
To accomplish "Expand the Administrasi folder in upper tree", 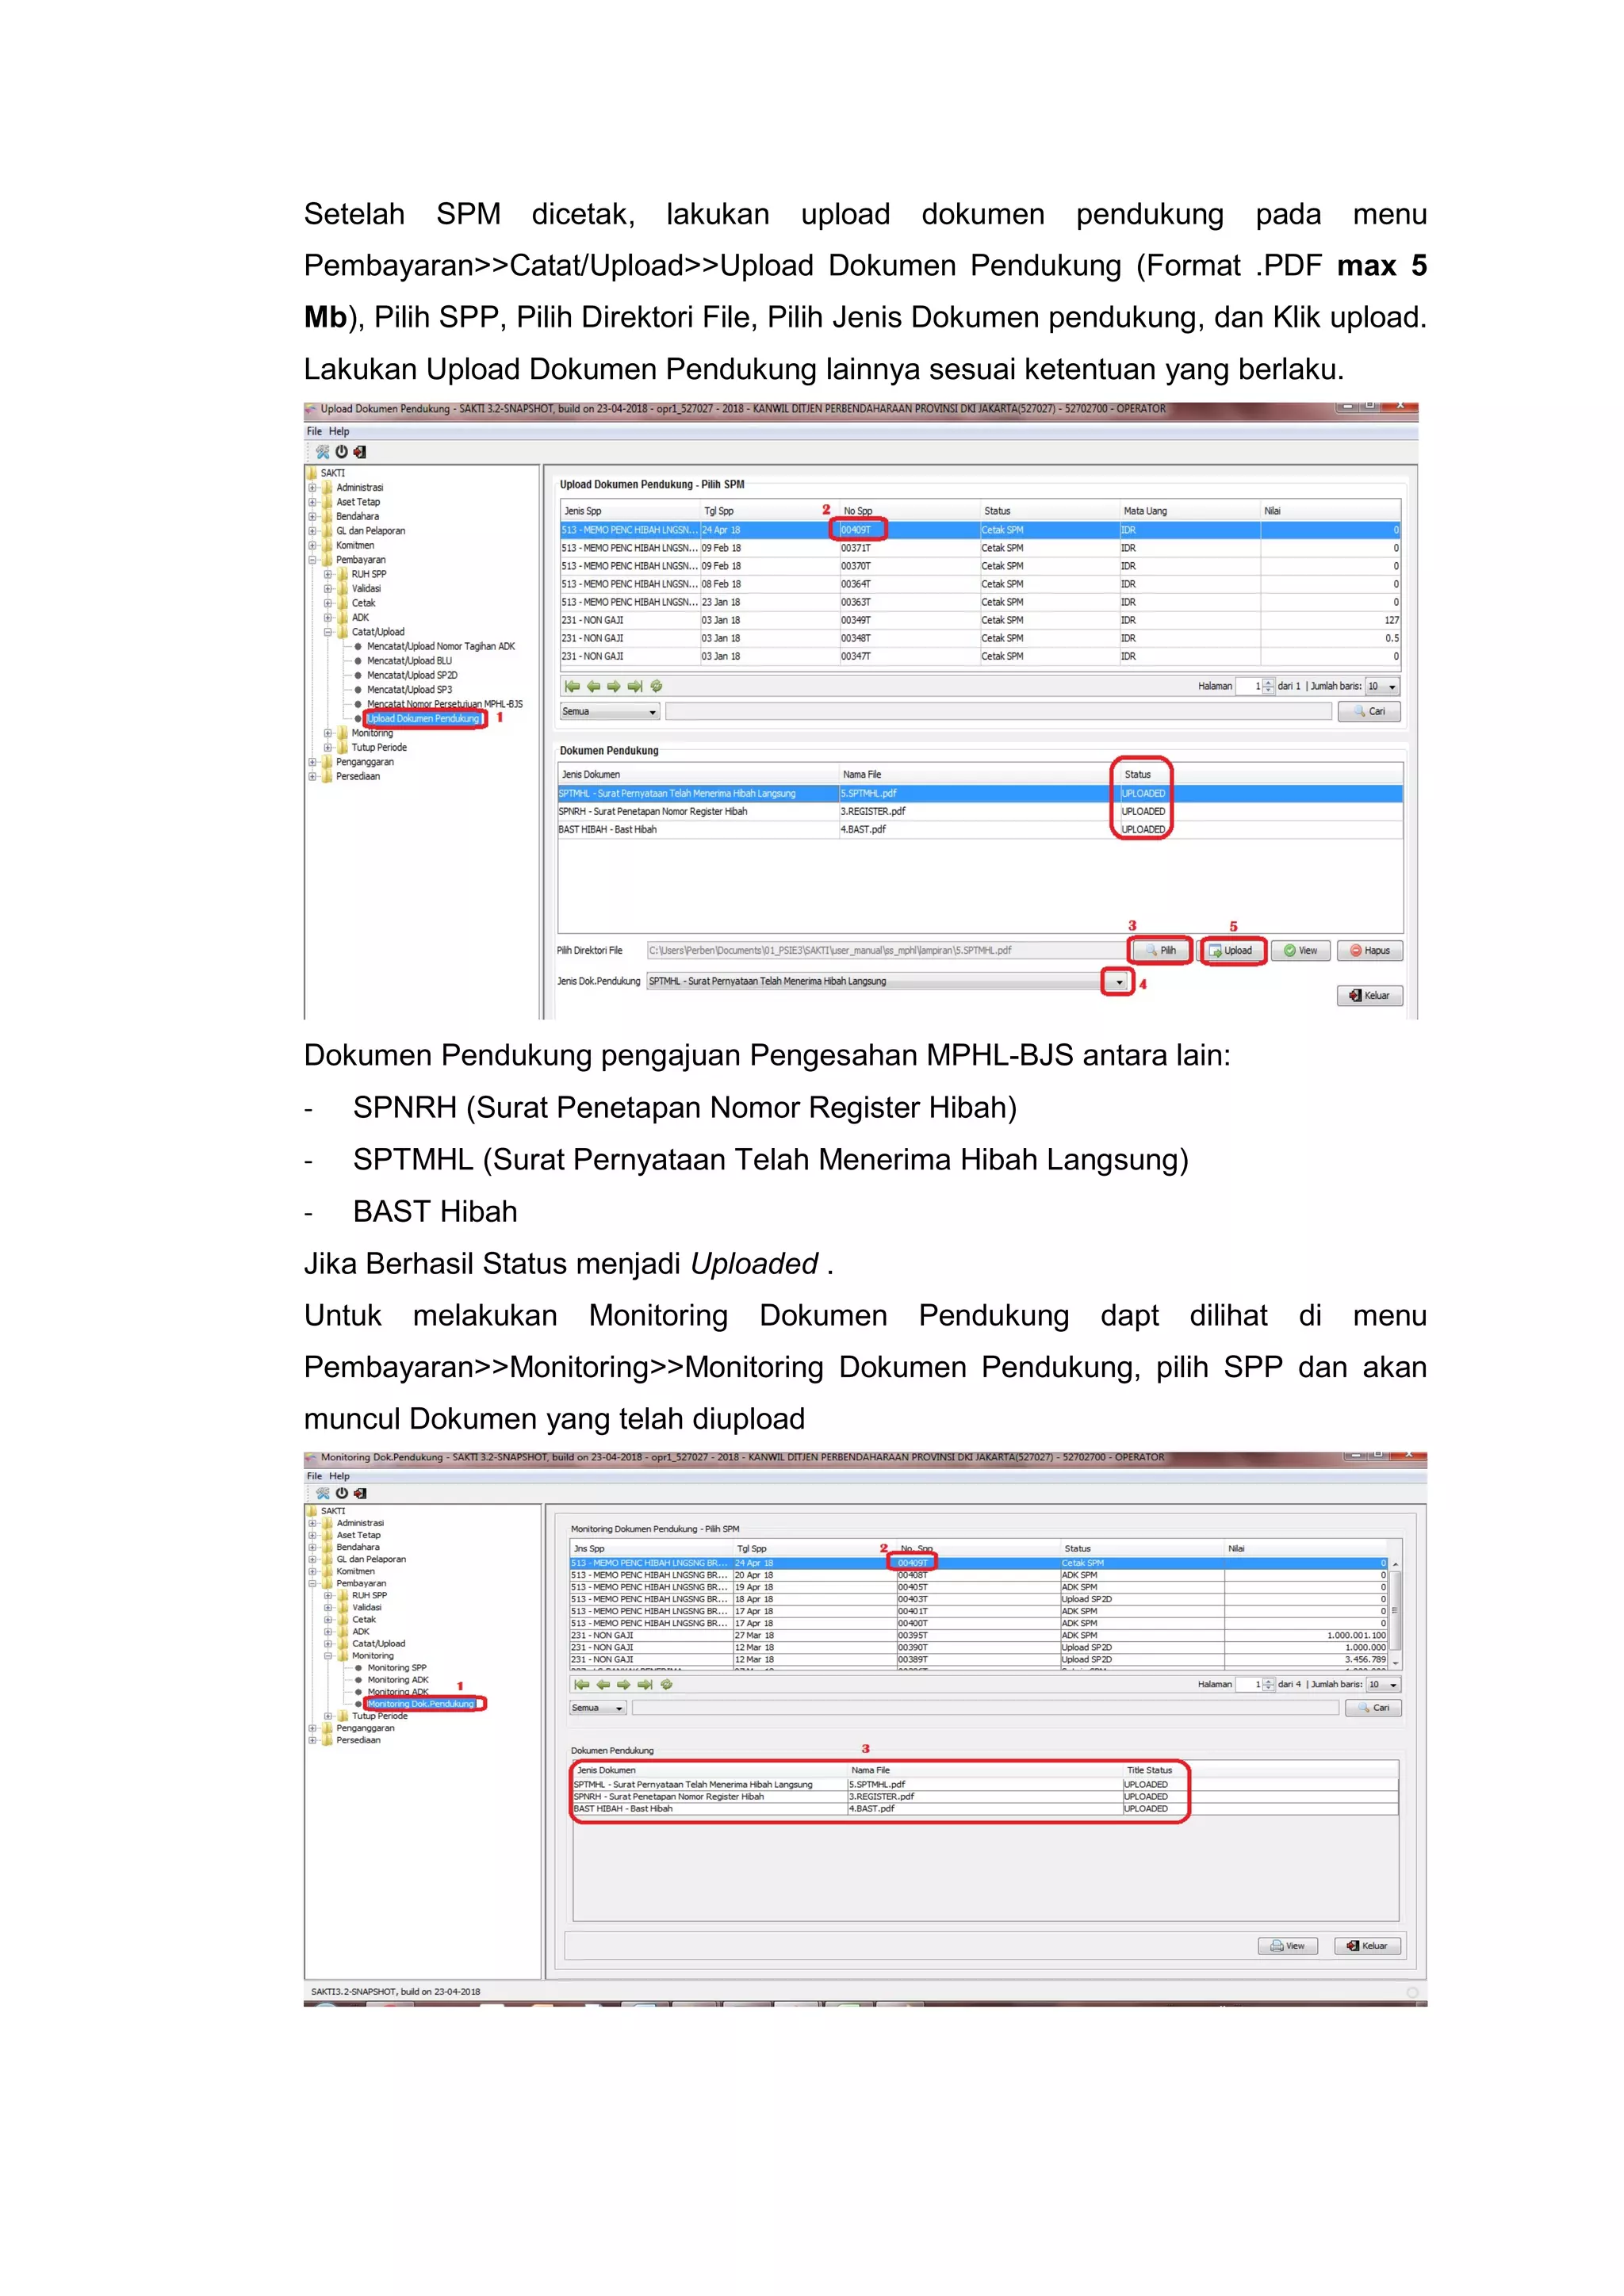I will pos(312,488).
